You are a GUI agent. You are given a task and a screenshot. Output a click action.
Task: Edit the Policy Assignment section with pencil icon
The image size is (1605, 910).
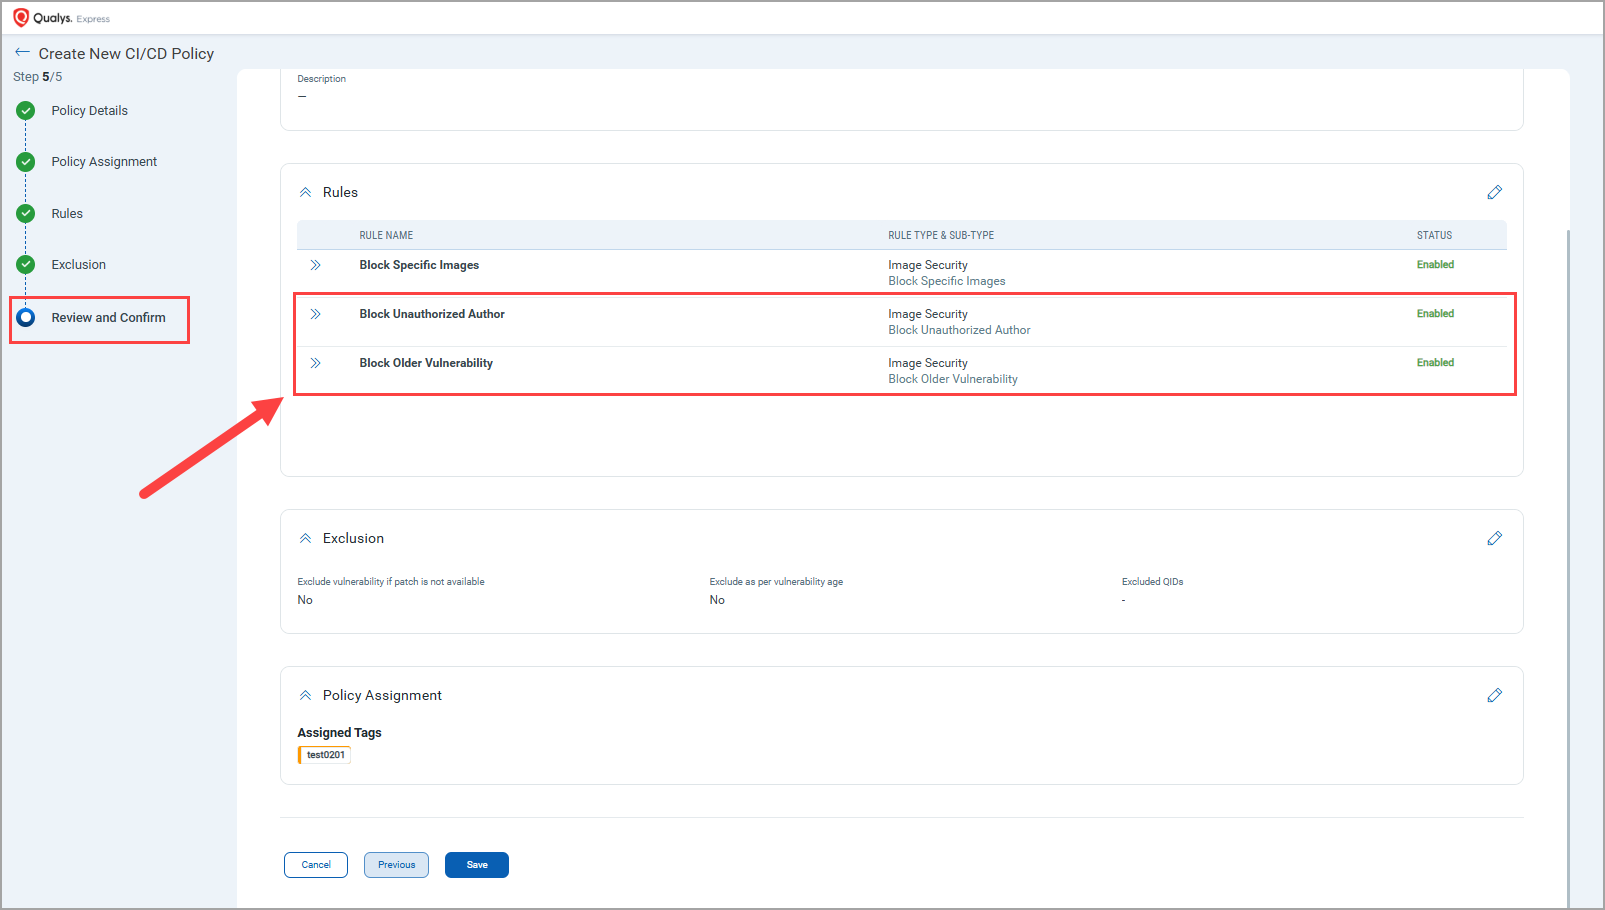tap(1494, 695)
